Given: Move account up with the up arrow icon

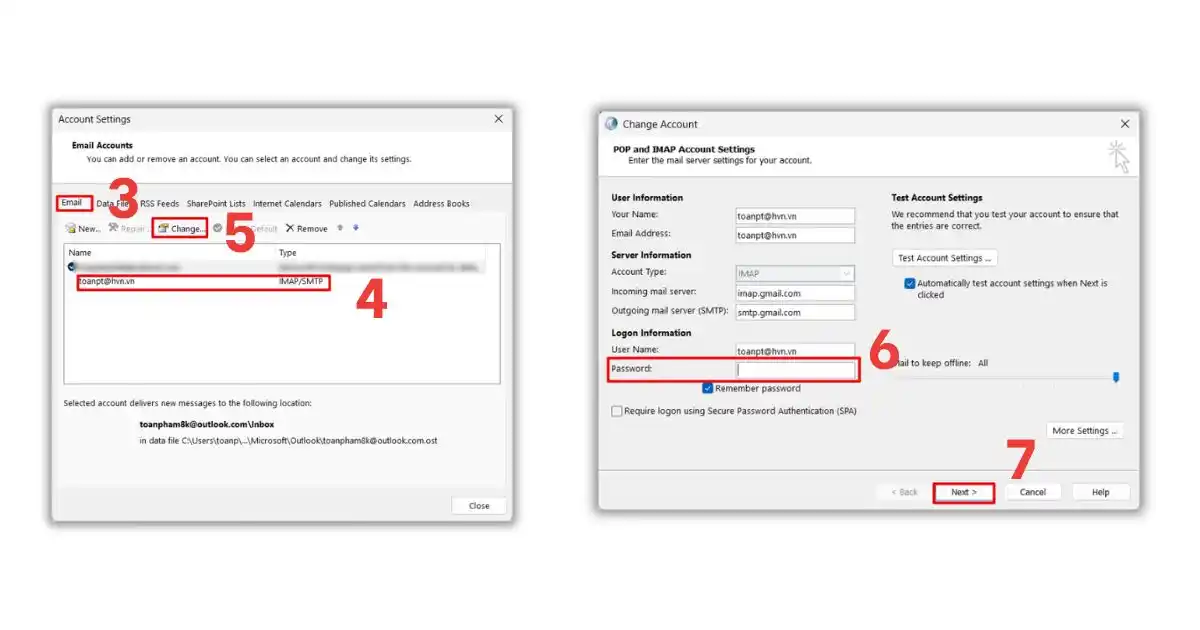Looking at the screenshot, I should pyautogui.click(x=340, y=228).
